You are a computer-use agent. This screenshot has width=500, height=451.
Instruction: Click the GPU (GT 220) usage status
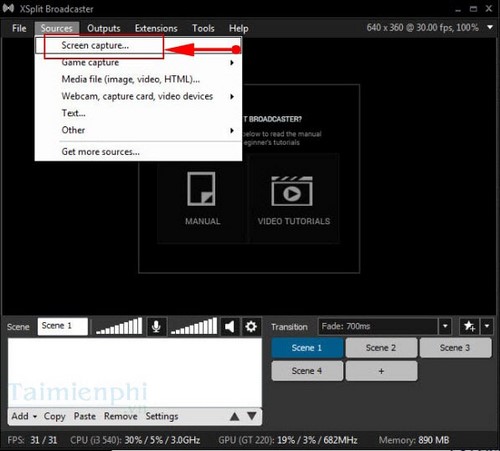pyautogui.click(x=288, y=440)
